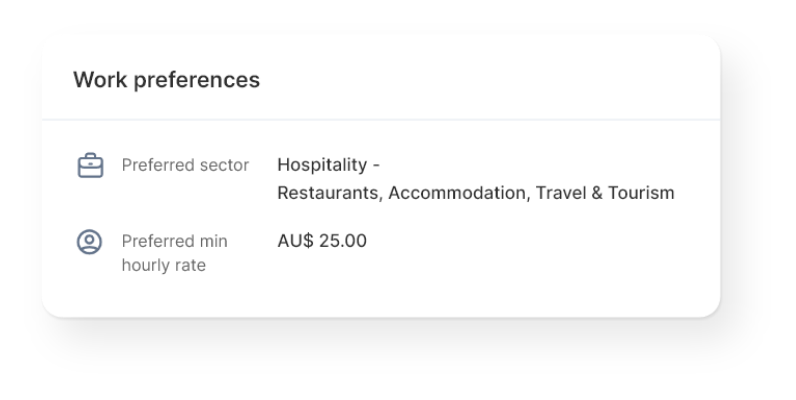Click the divider line under the heading
This screenshot has height=400, width=796.
(381, 120)
